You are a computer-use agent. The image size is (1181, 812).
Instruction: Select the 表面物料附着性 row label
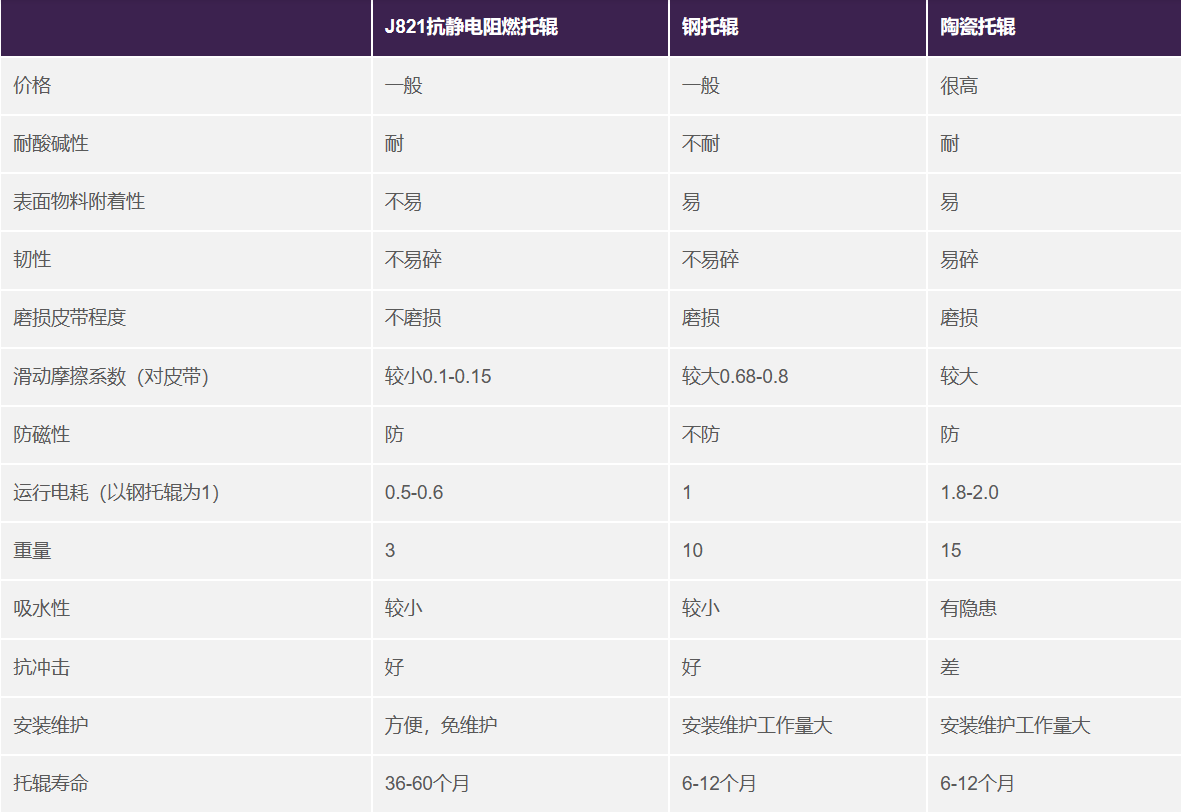coord(79,202)
